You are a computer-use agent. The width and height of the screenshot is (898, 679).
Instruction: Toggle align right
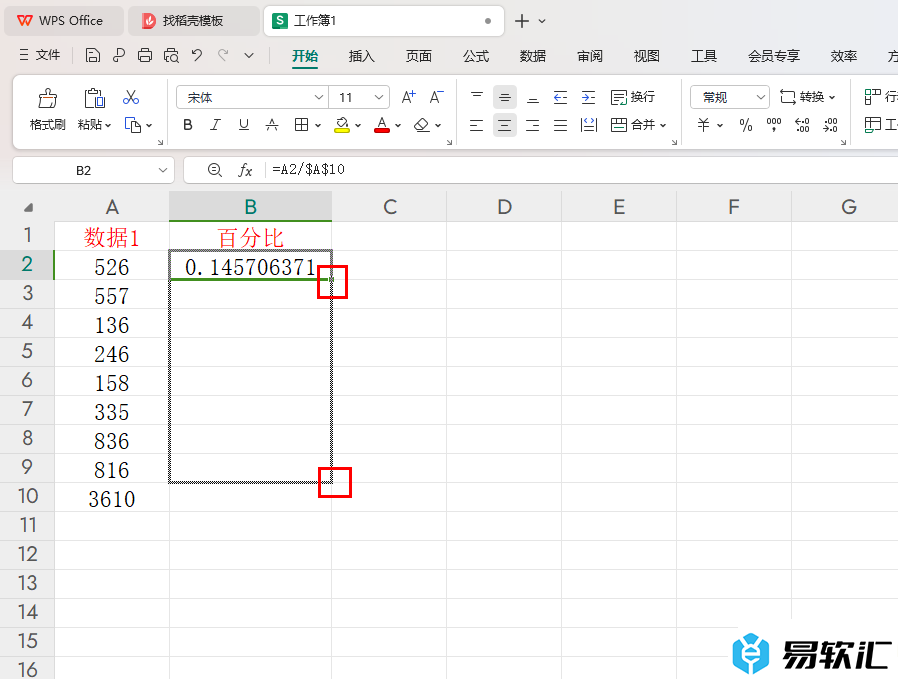tap(533, 125)
